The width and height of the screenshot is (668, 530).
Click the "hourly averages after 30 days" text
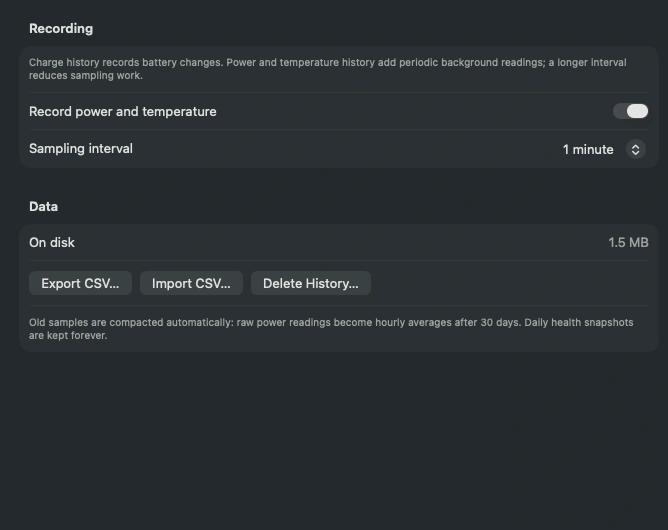coord(447,323)
